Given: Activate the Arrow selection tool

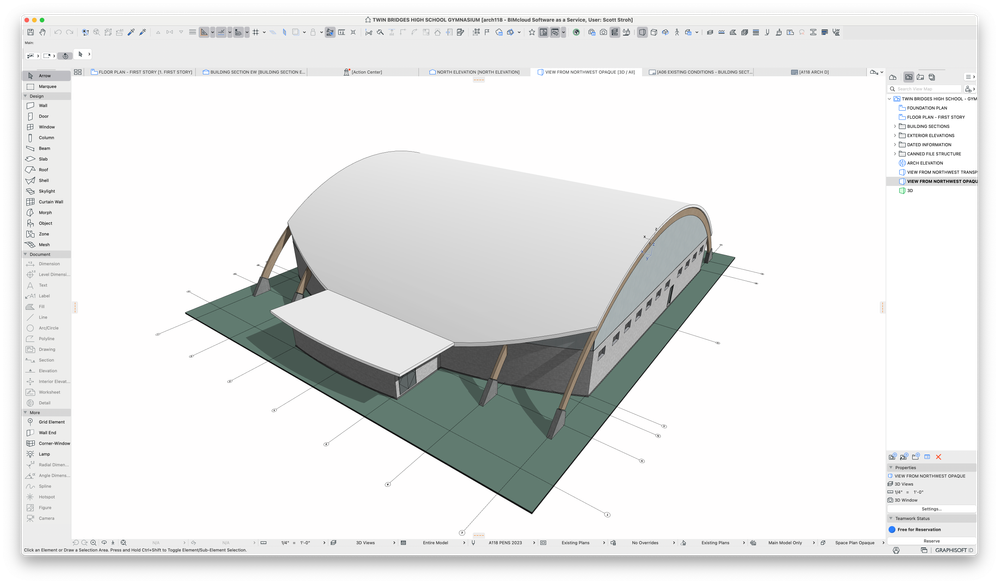Looking at the screenshot, I should 47,75.
